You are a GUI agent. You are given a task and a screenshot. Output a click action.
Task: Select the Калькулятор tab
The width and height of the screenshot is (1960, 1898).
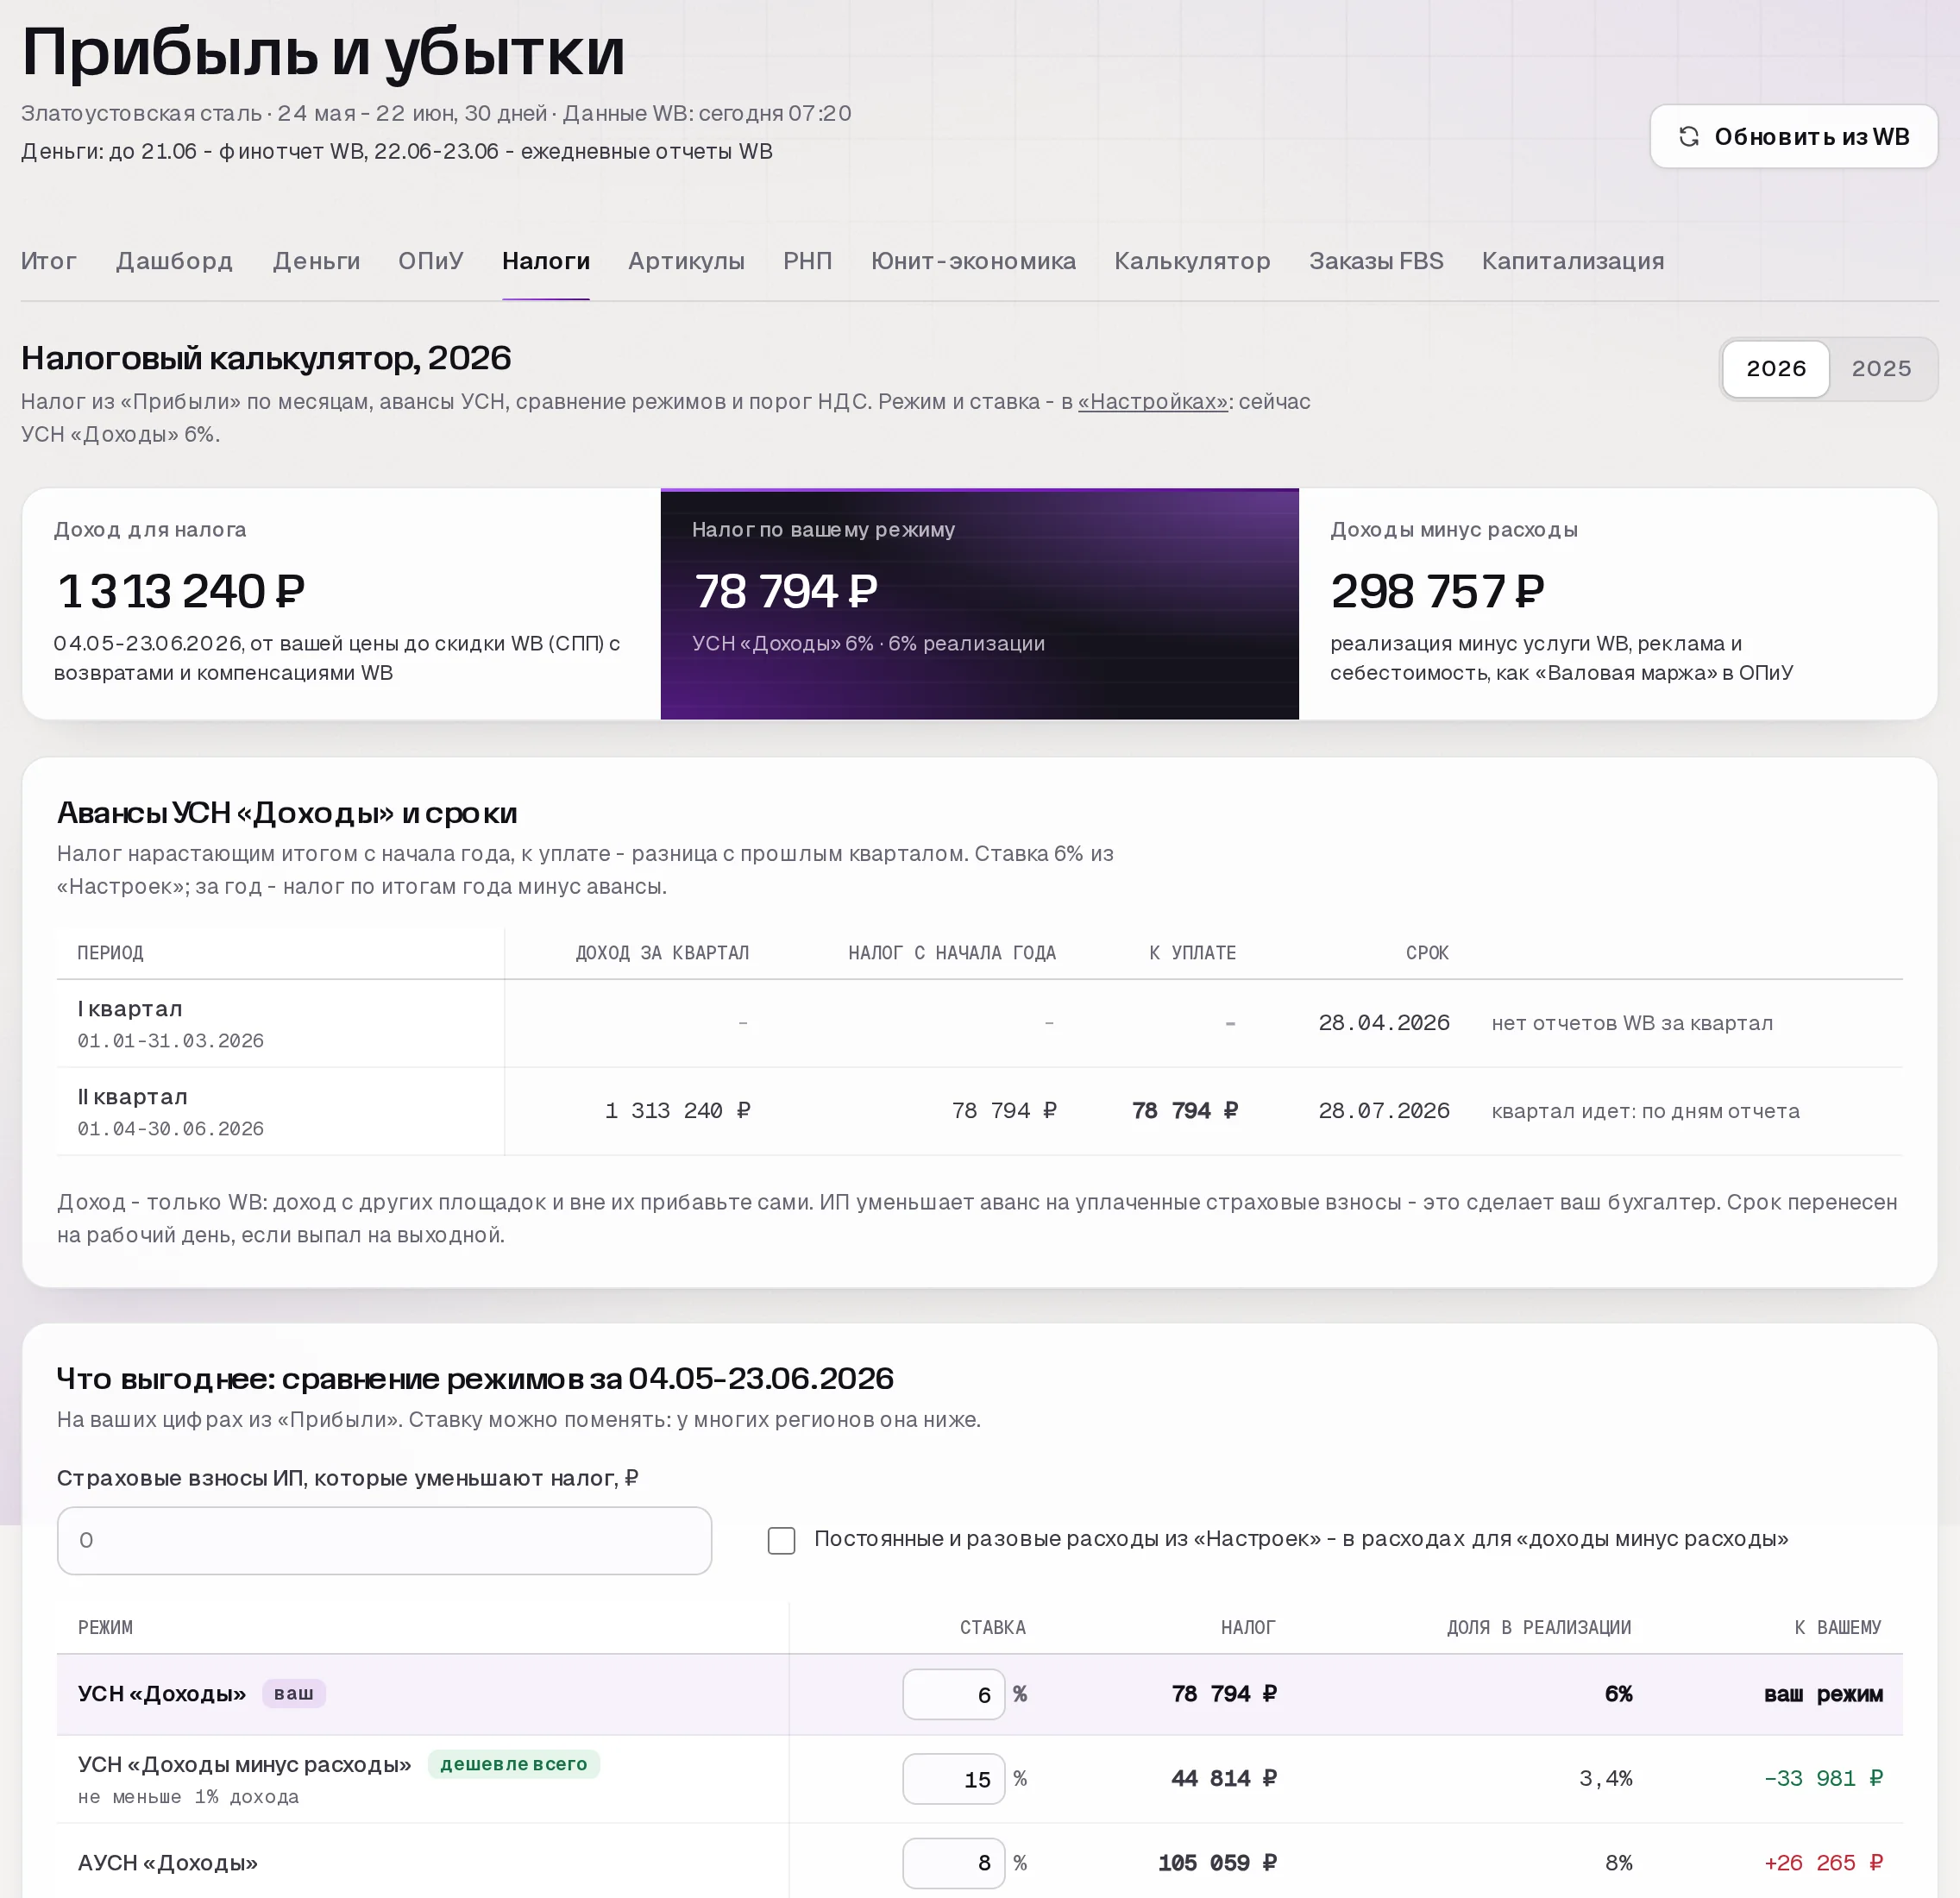click(x=1192, y=261)
